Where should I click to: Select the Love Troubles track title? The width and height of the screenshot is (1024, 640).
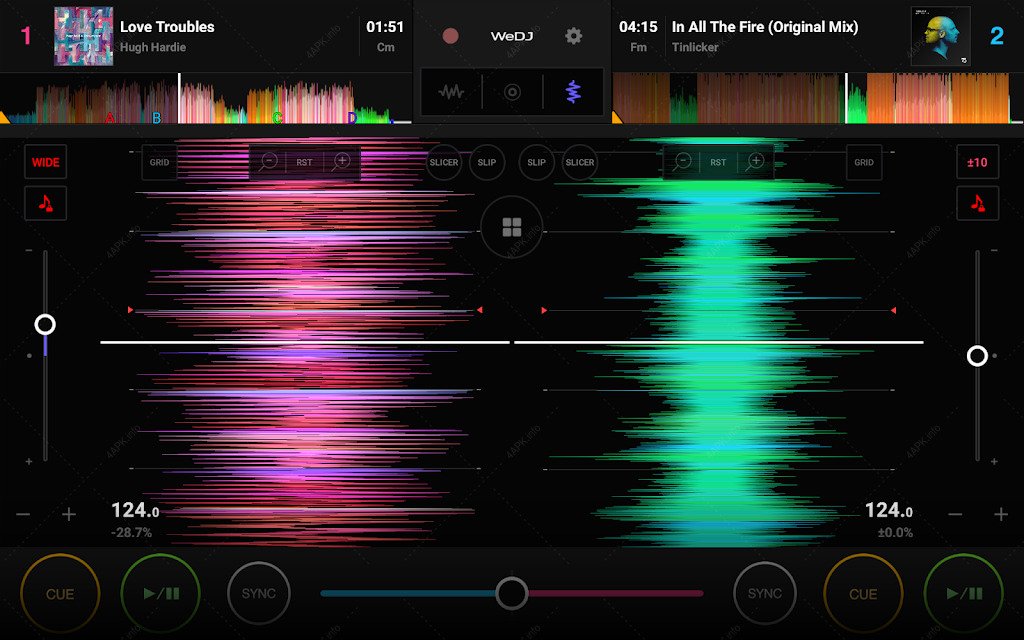pos(167,27)
